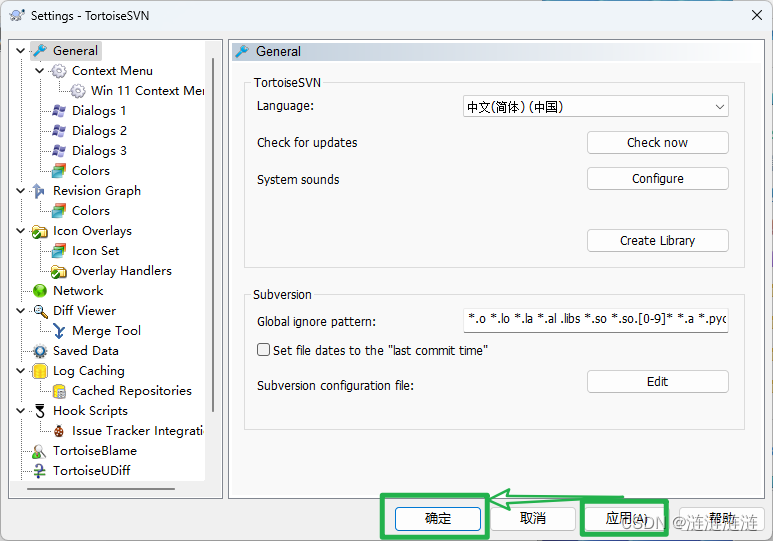Click the TortoiseSVN turtle icon in title bar
The image size is (773, 541).
coord(17,15)
